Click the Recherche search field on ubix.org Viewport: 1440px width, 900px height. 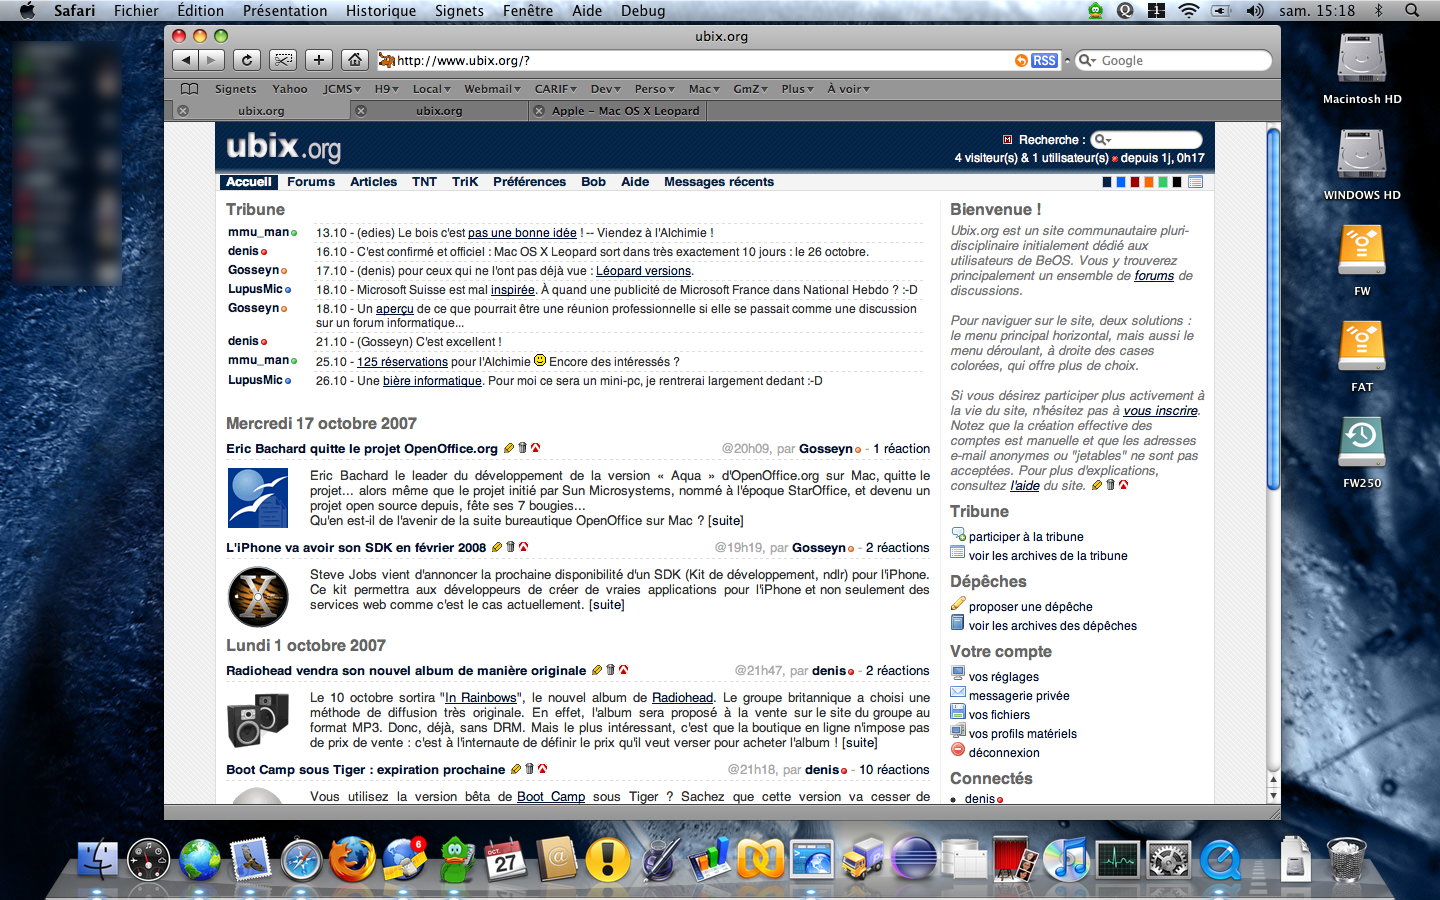tap(1146, 140)
